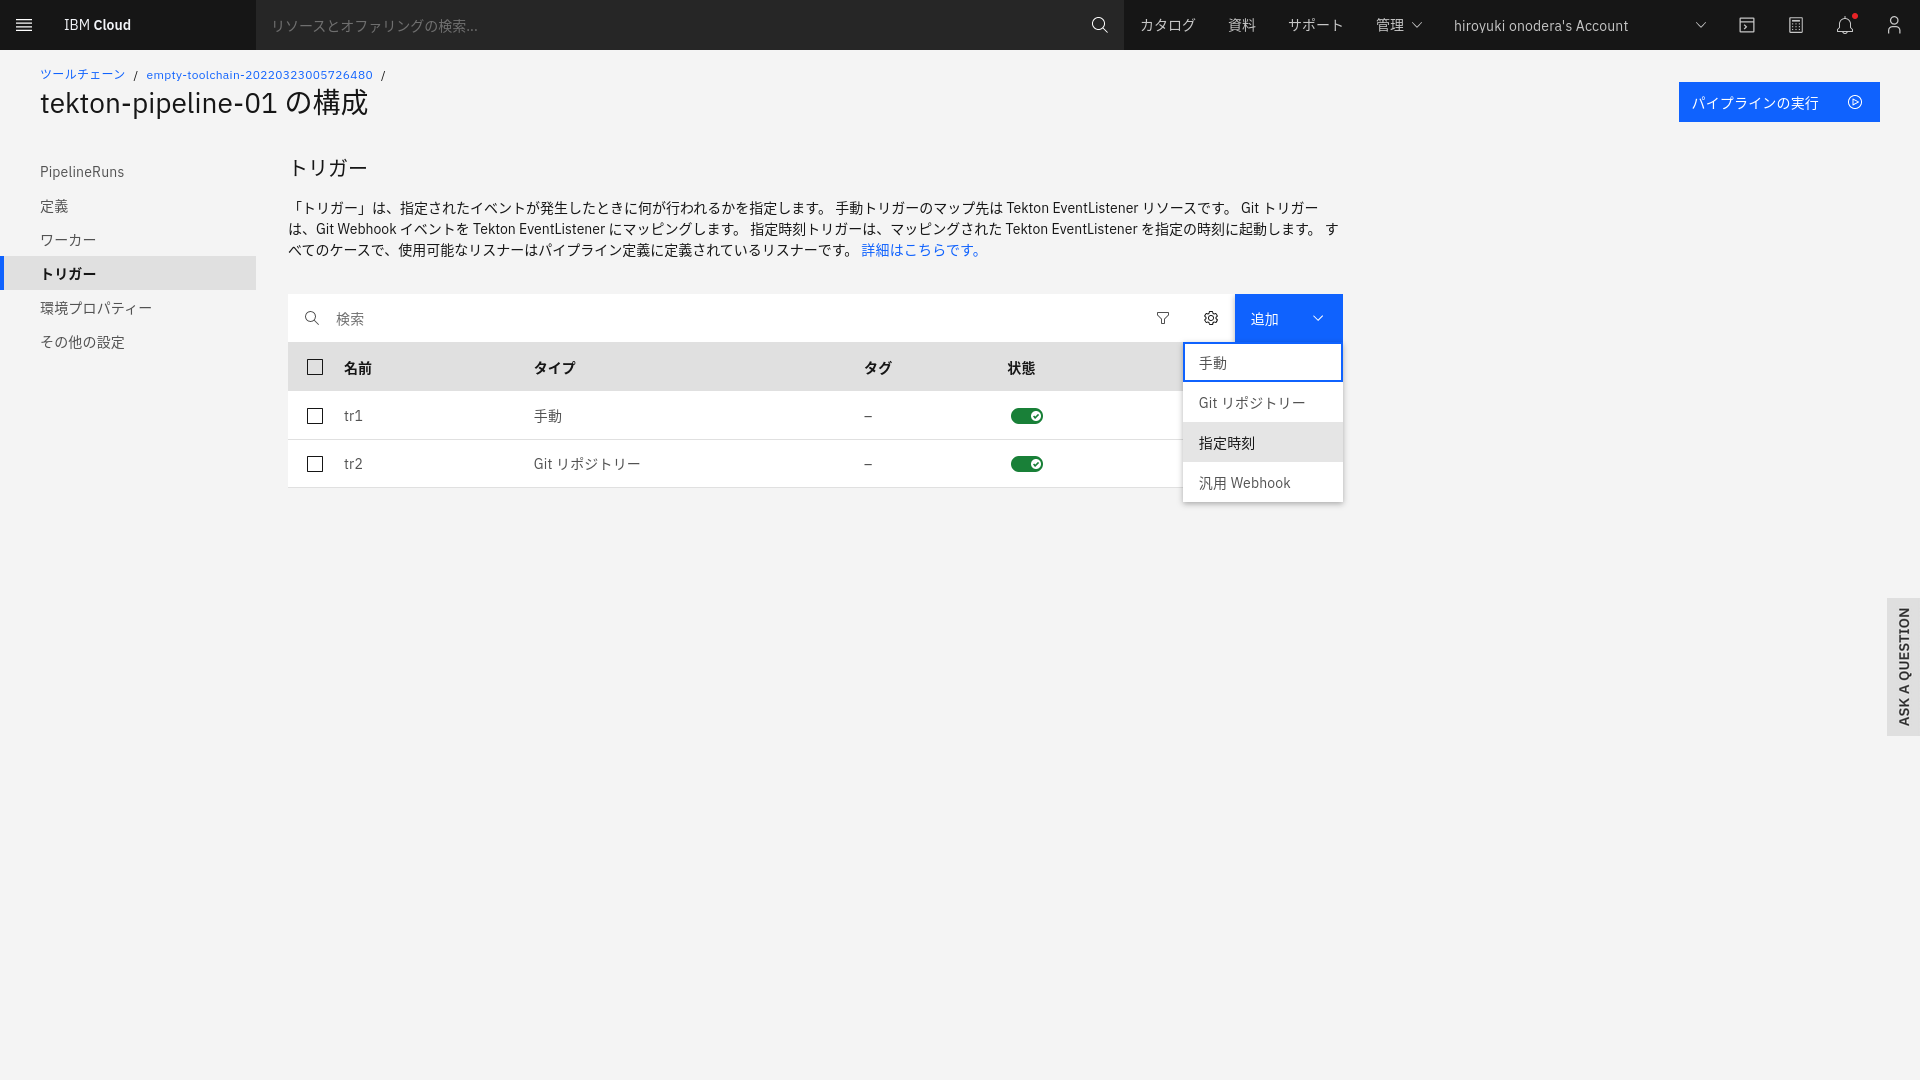Select all triggers with the header checkbox
1920x1080 pixels.
point(315,367)
